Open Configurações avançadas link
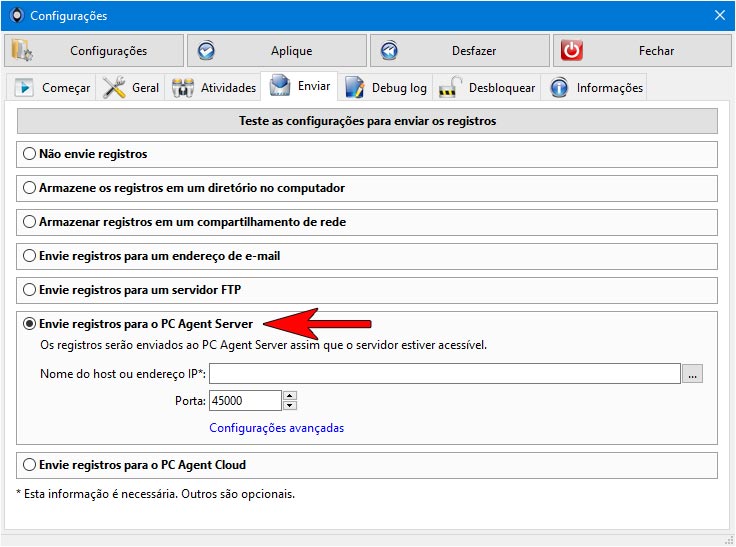736x547 pixels. pyautogui.click(x=276, y=428)
